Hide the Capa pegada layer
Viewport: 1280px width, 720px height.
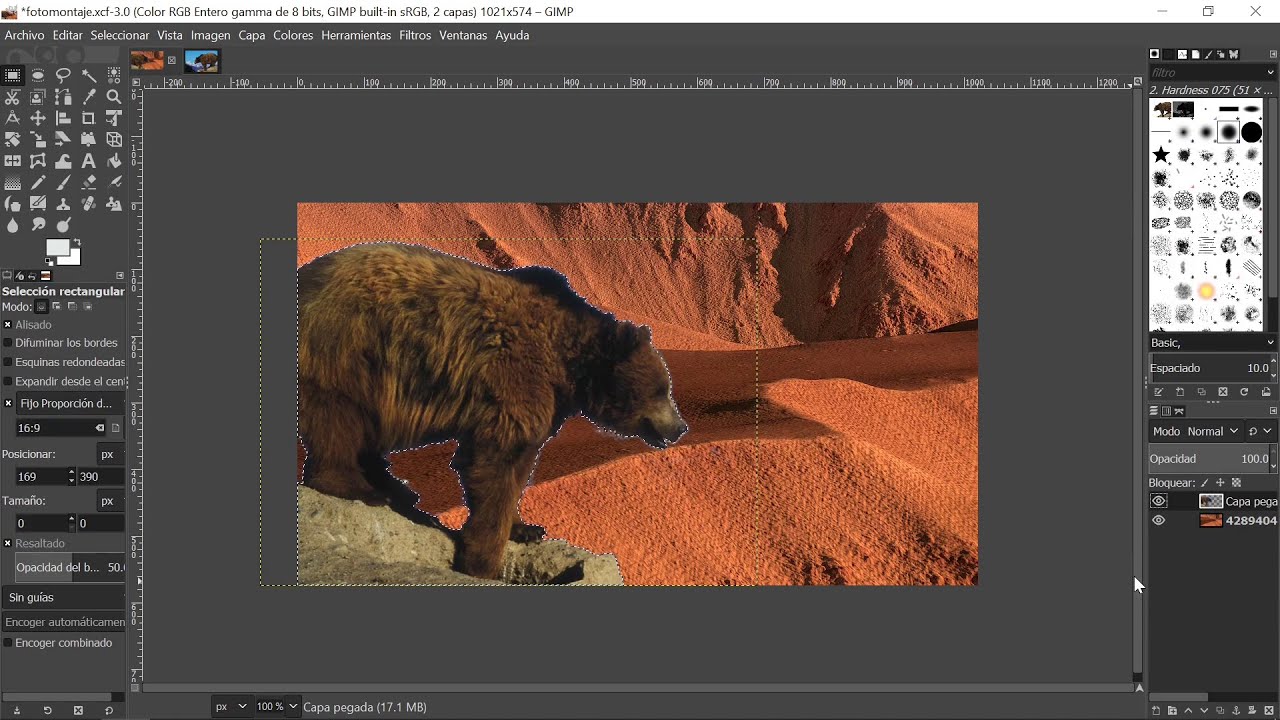point(1159,501)
